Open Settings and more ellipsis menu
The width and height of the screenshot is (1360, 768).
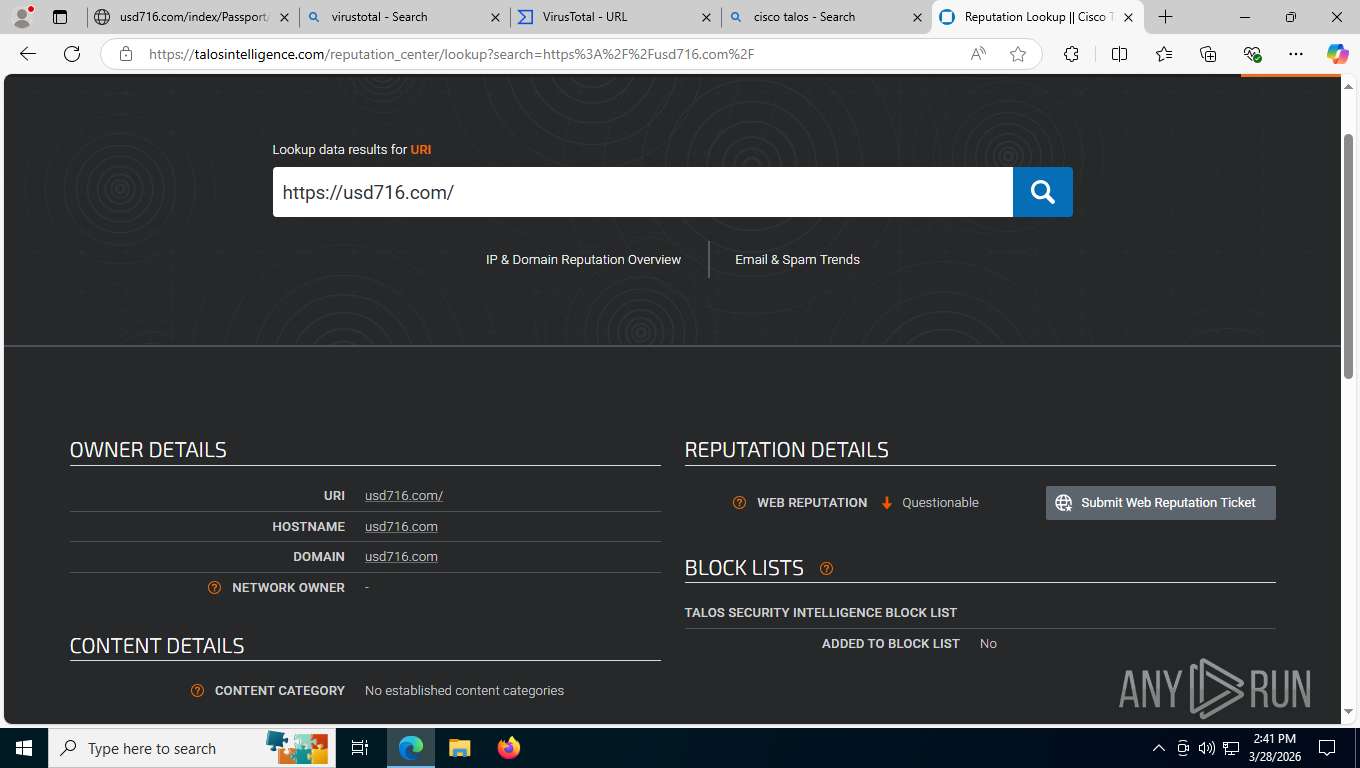pos(1296,55)
